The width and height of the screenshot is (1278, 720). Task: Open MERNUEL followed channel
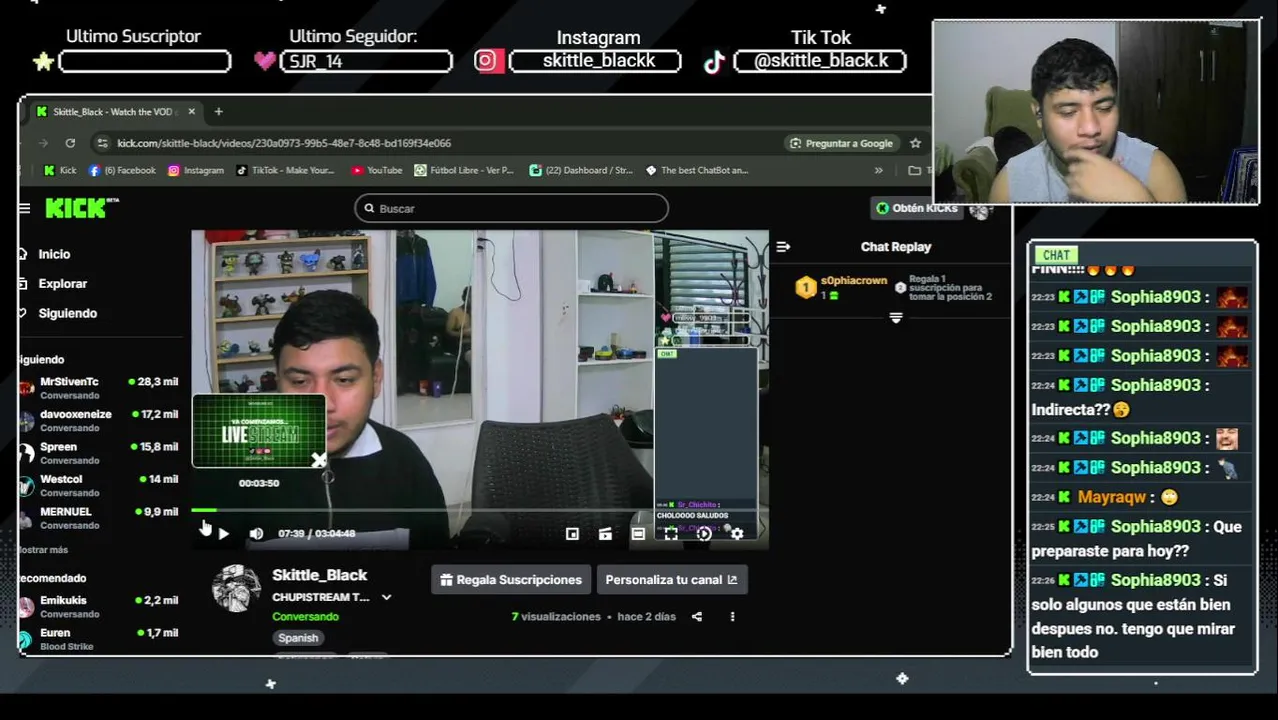pyautogui.click(x=98, y=518)
